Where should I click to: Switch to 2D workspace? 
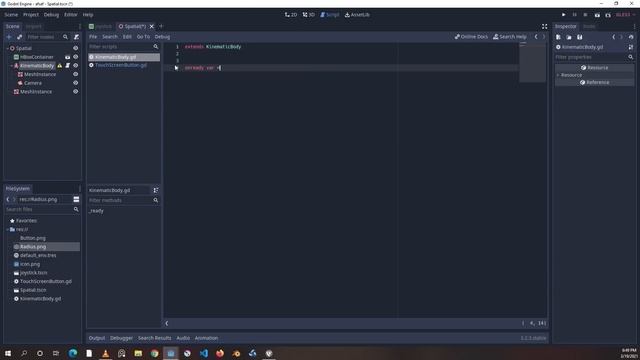[291, 15]
